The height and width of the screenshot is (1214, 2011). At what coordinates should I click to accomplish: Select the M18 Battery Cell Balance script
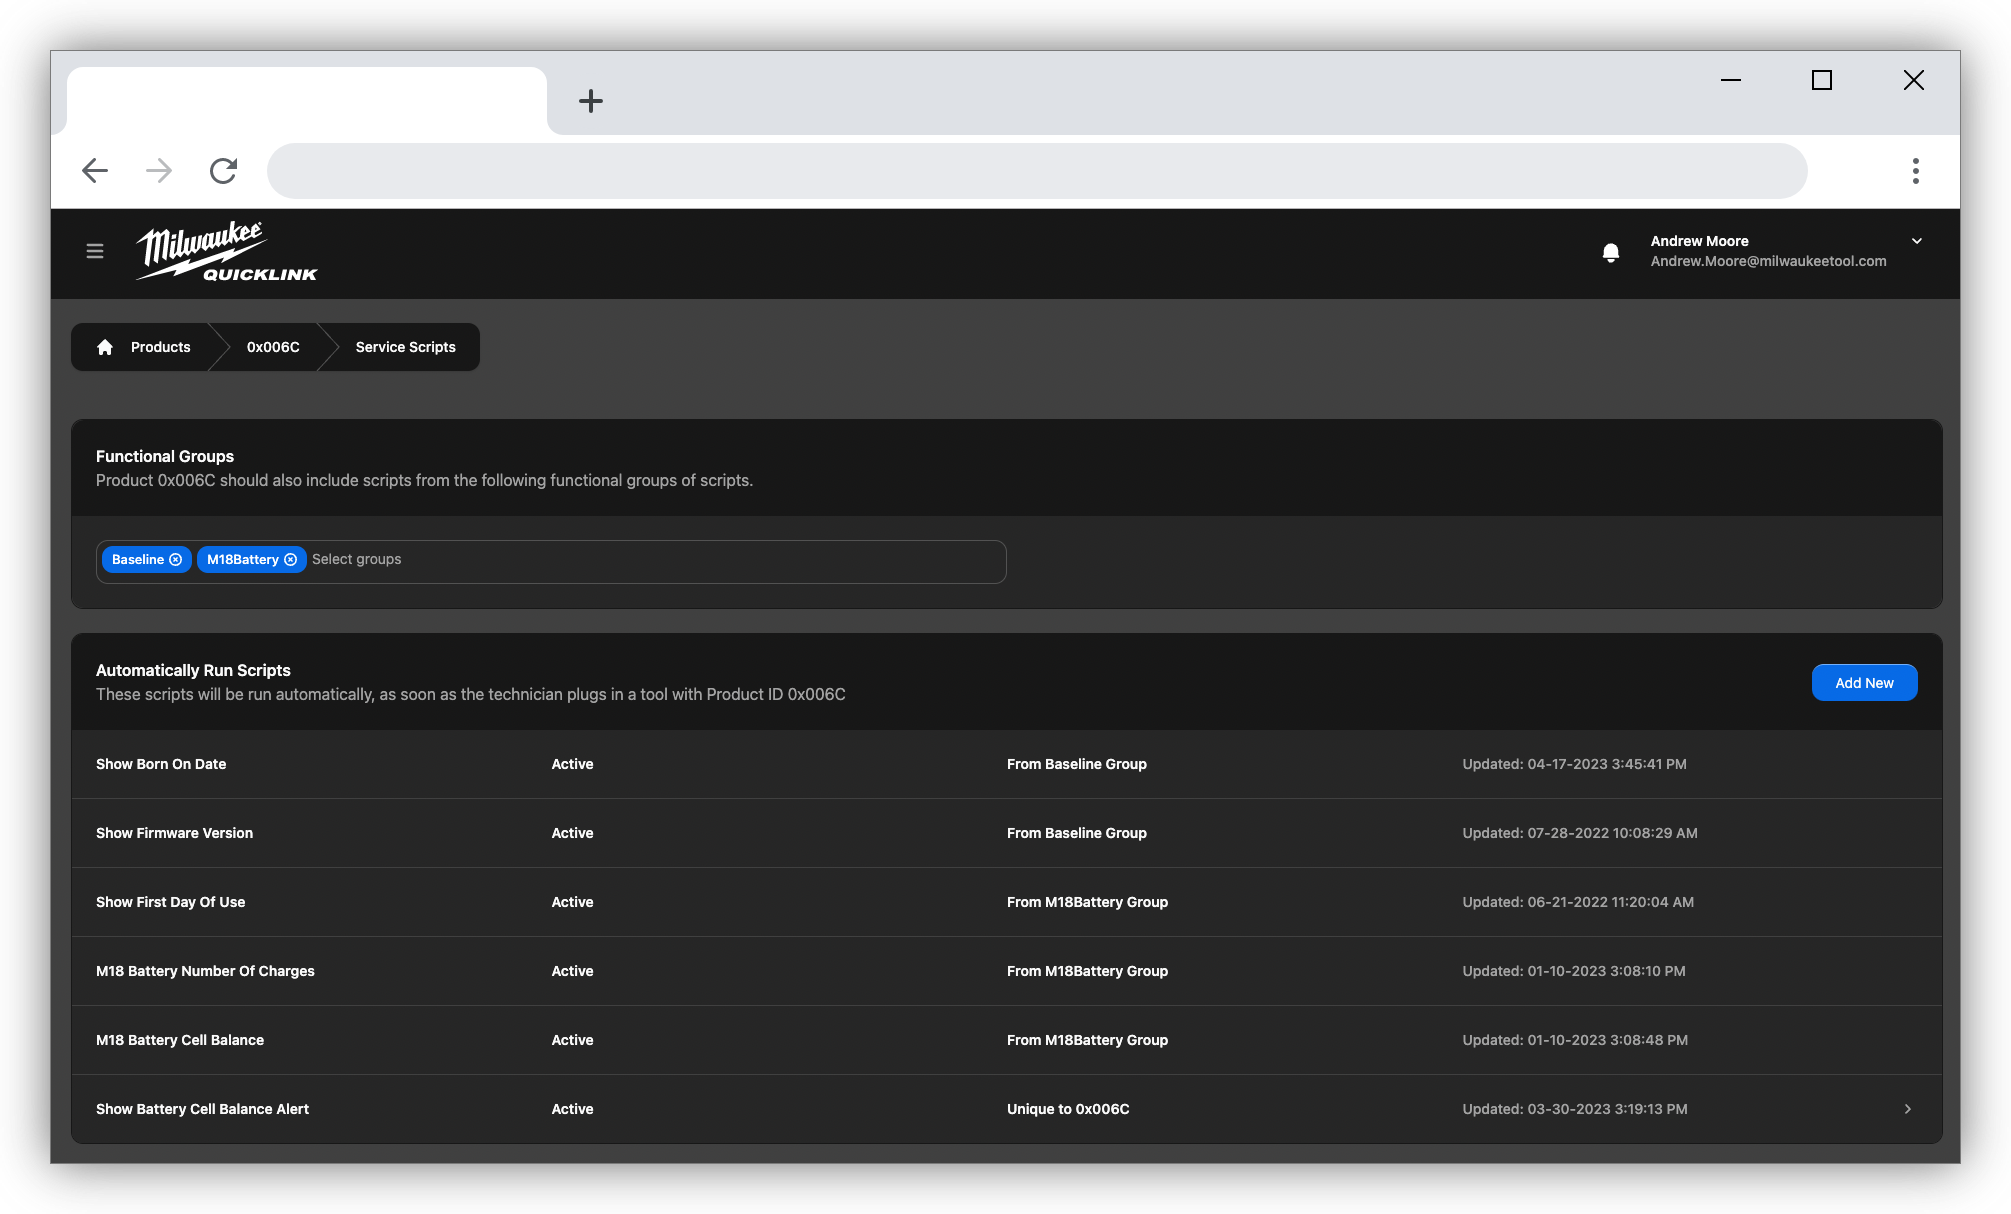[180, 1040]
